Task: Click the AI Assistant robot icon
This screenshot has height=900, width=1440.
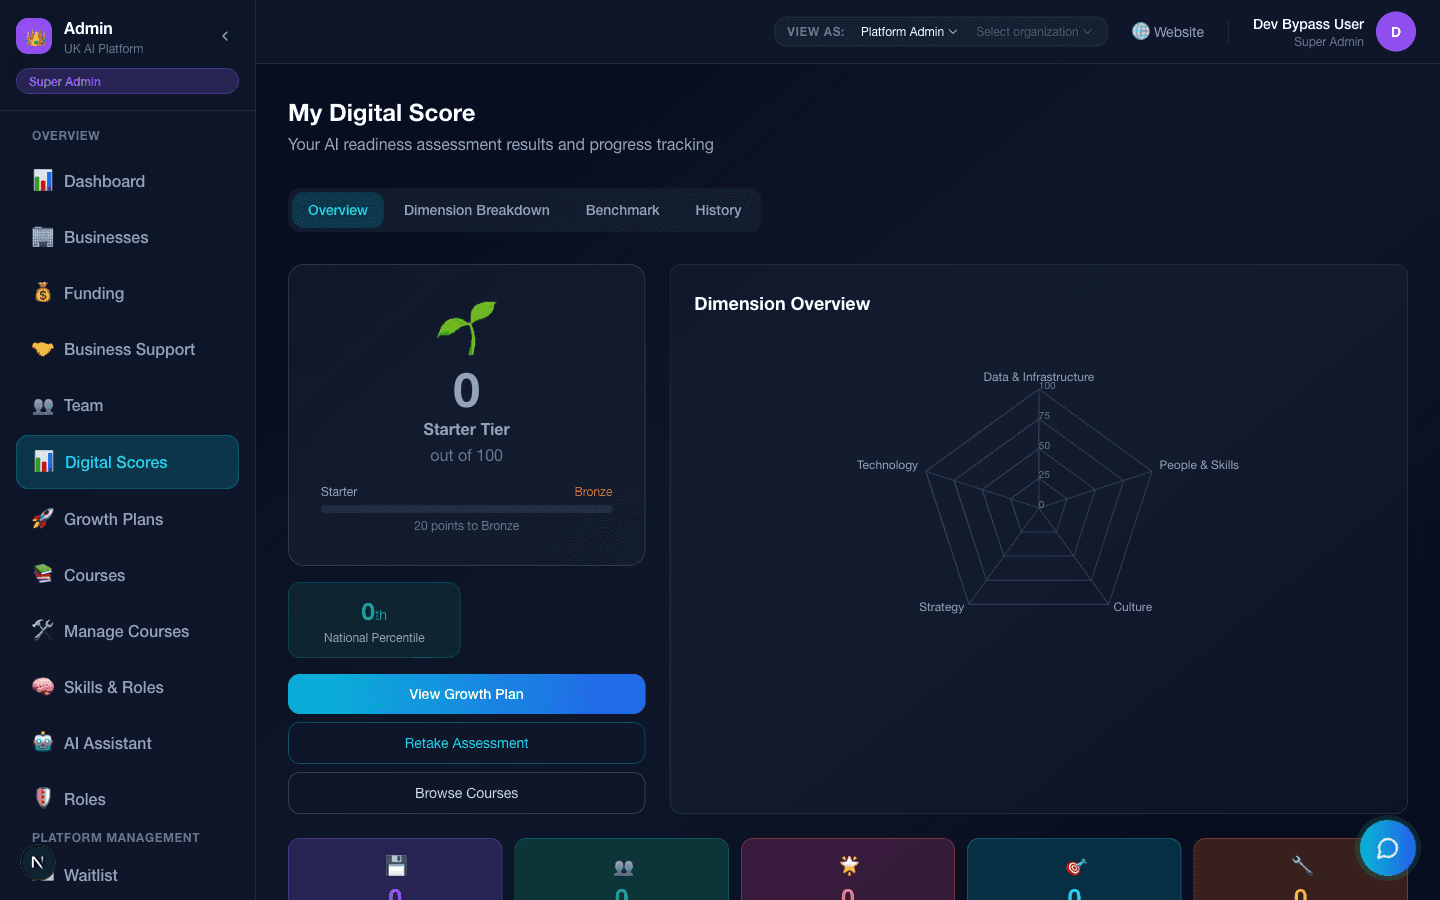Action: [x=43, y=743]
